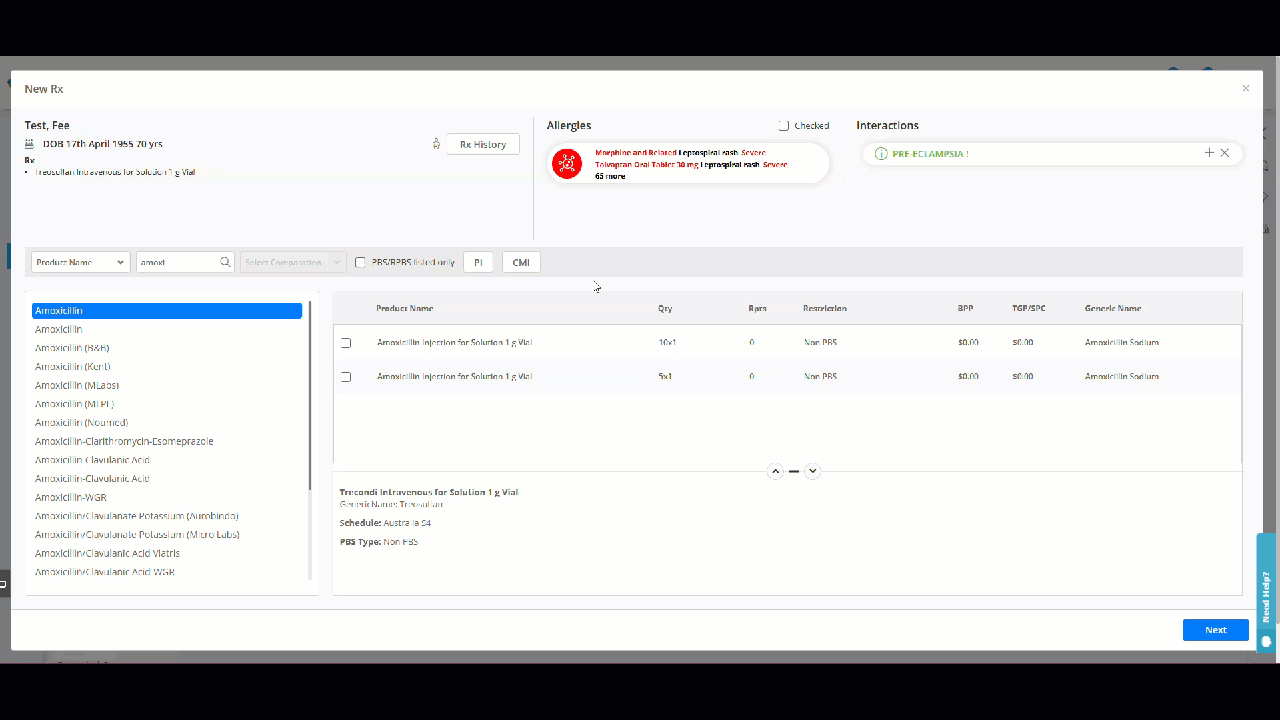Viewport: 1280px width, 720px height.
Task: Click the chevron-down arrow above the details panel
Action: click(x=813, y=470)
